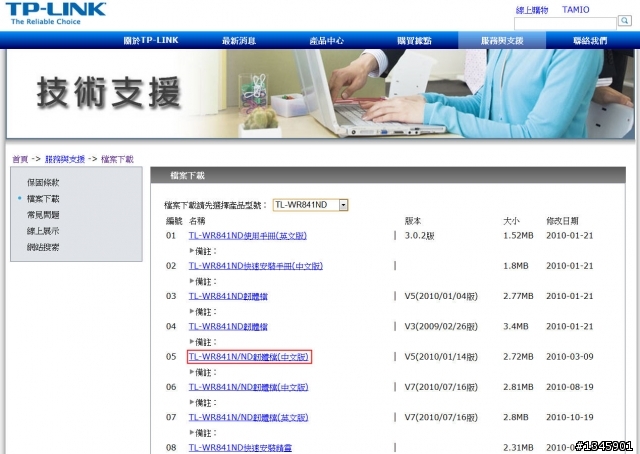Go to 服務與支援 in breadcrumb
This screenshot has width=640, height=454.
click(x=65, y=159)
